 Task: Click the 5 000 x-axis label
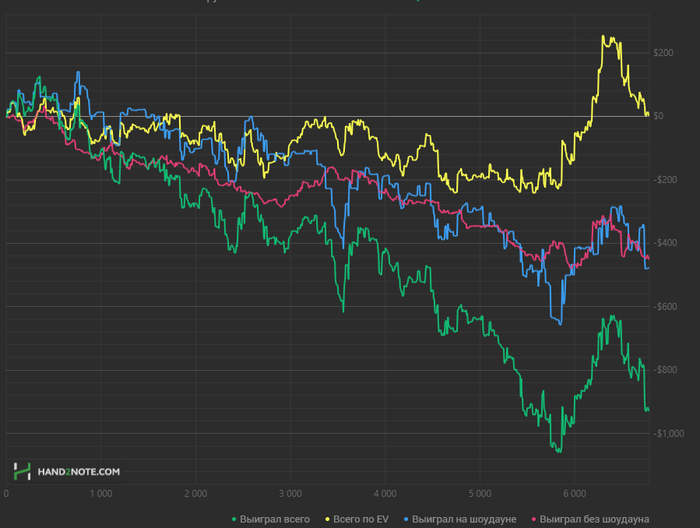(x=479, y=494)
